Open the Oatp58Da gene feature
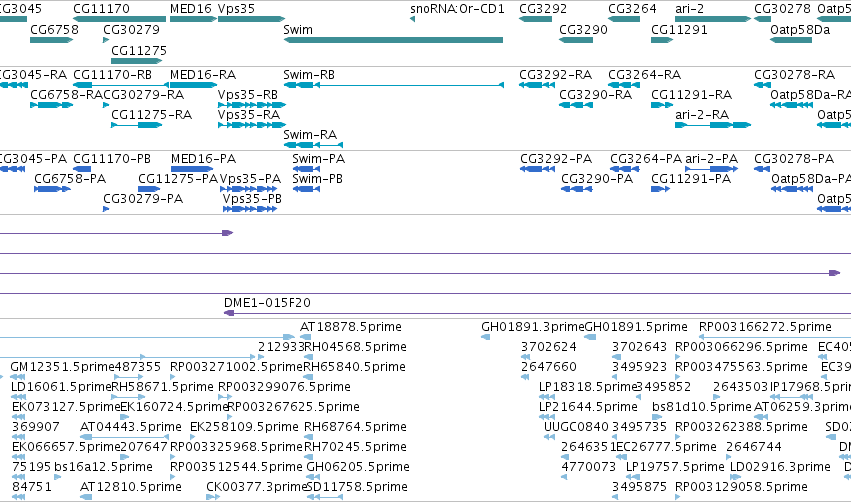 [791, 40]
